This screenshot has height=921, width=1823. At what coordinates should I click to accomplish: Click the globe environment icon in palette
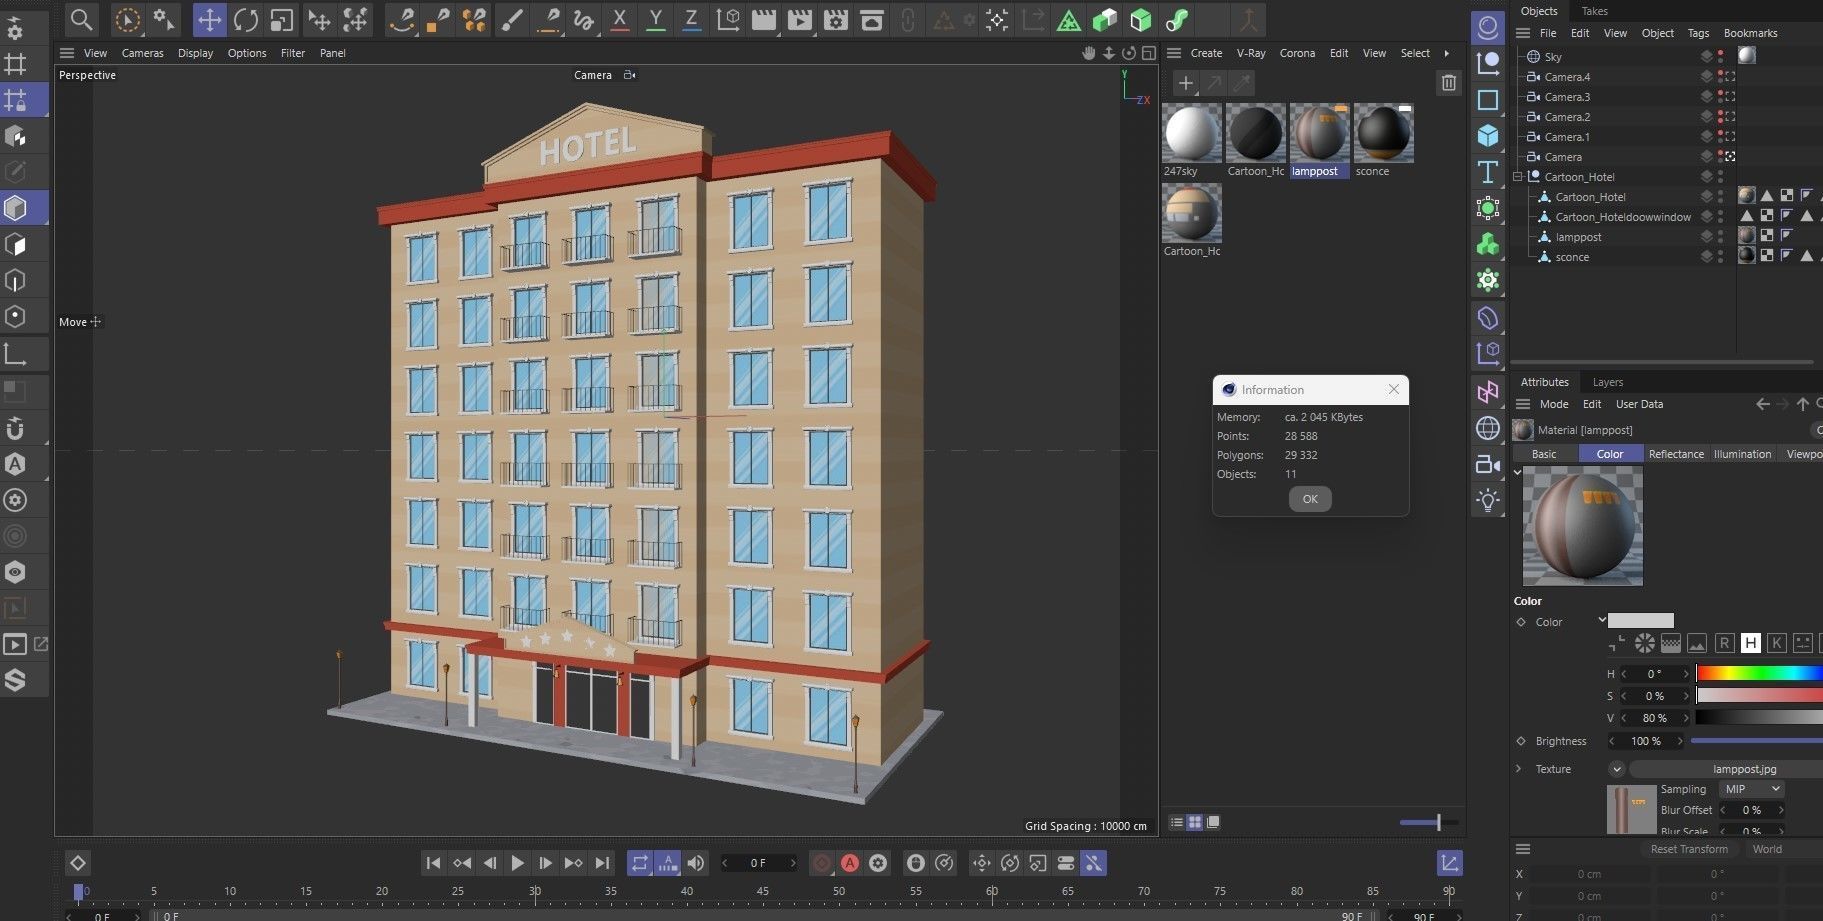coord(1488,428)
